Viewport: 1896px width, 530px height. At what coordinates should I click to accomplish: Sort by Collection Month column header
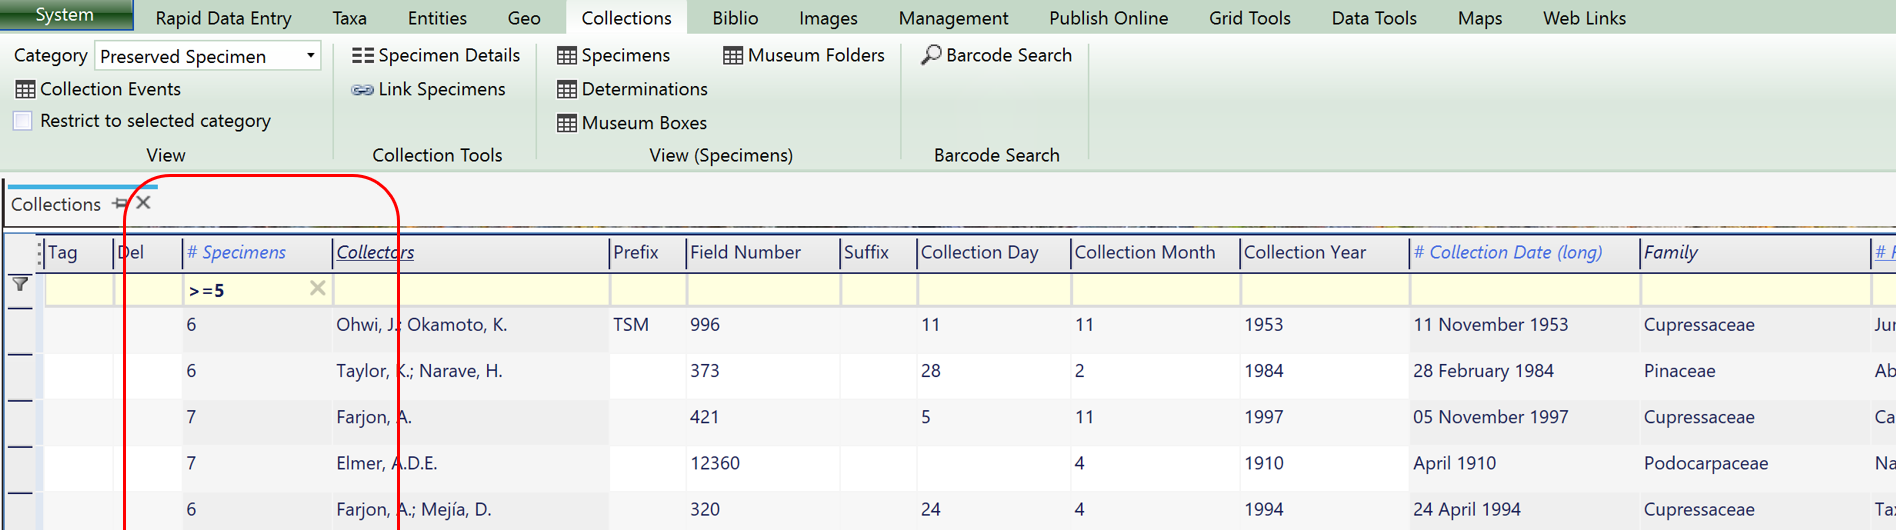tap(1155, 252)
